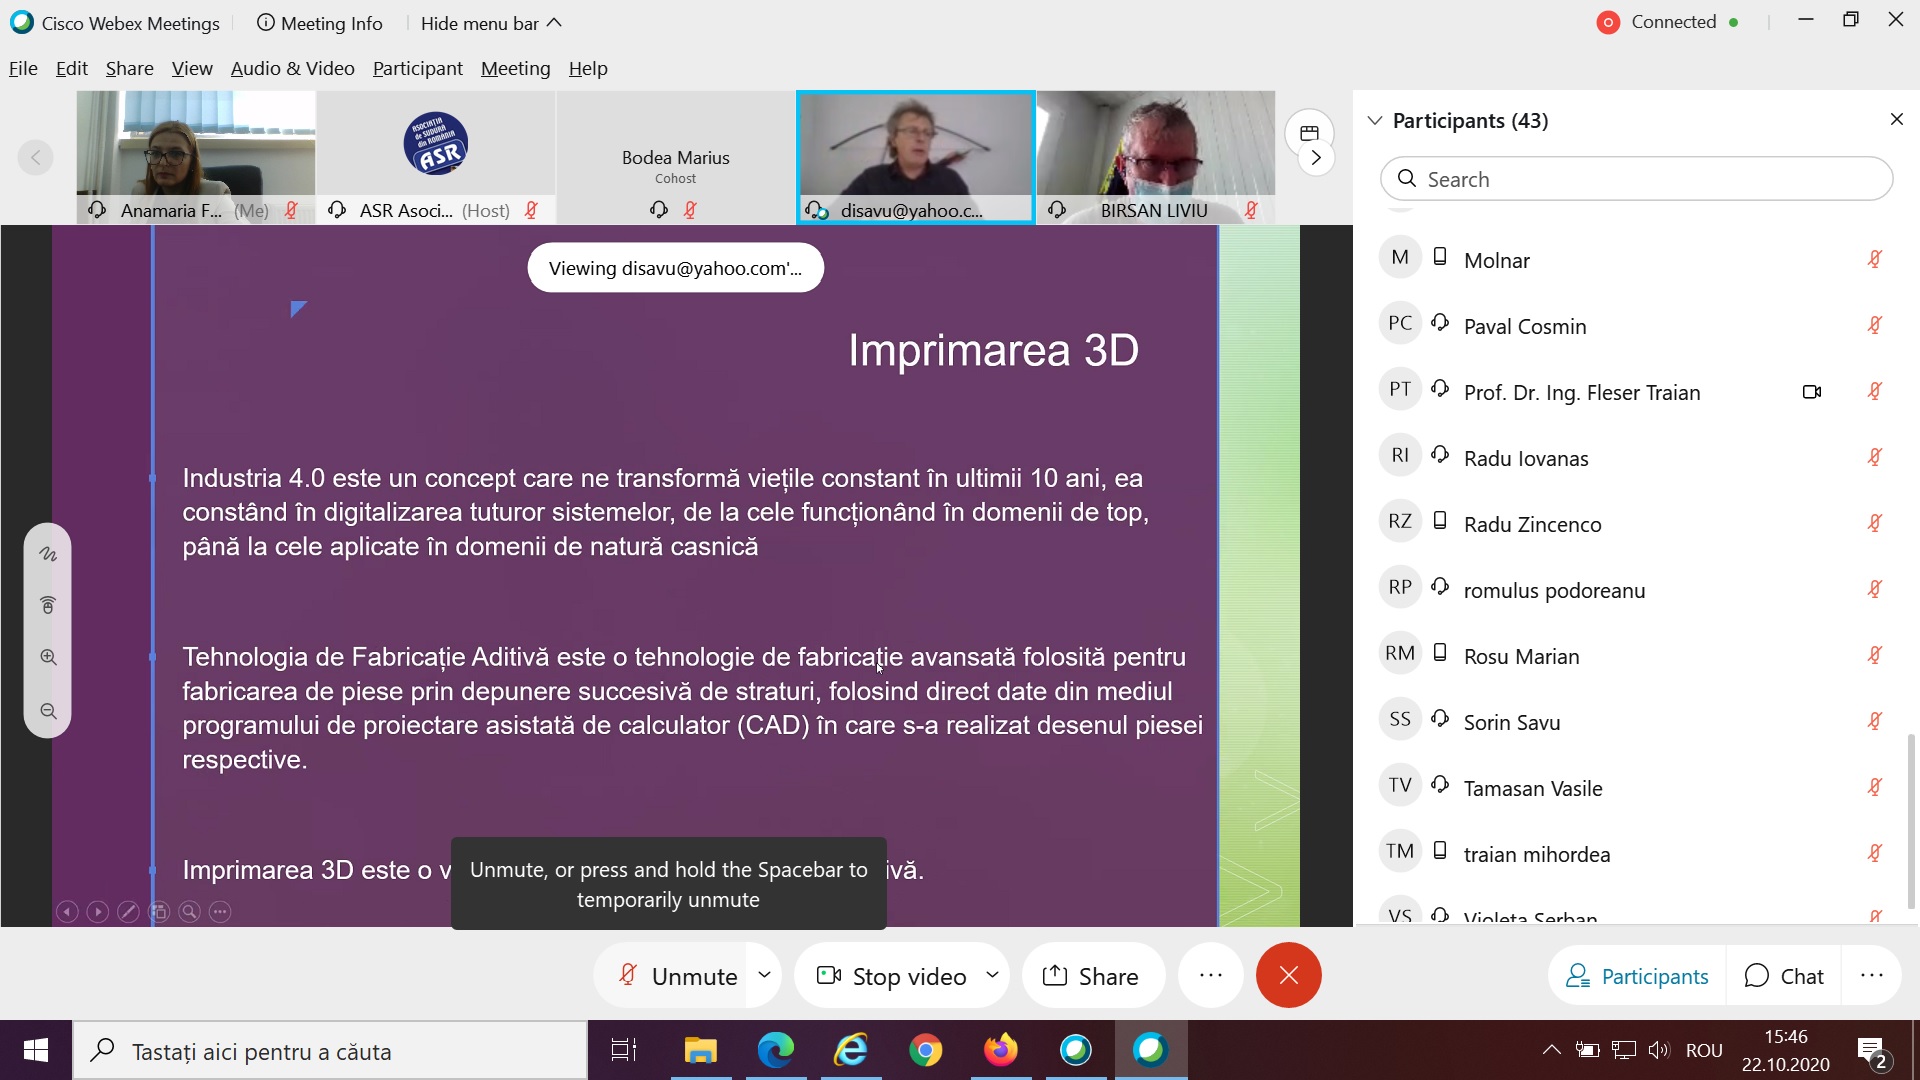Click the zoom out magnifier icon

click(x=48, y=711)
